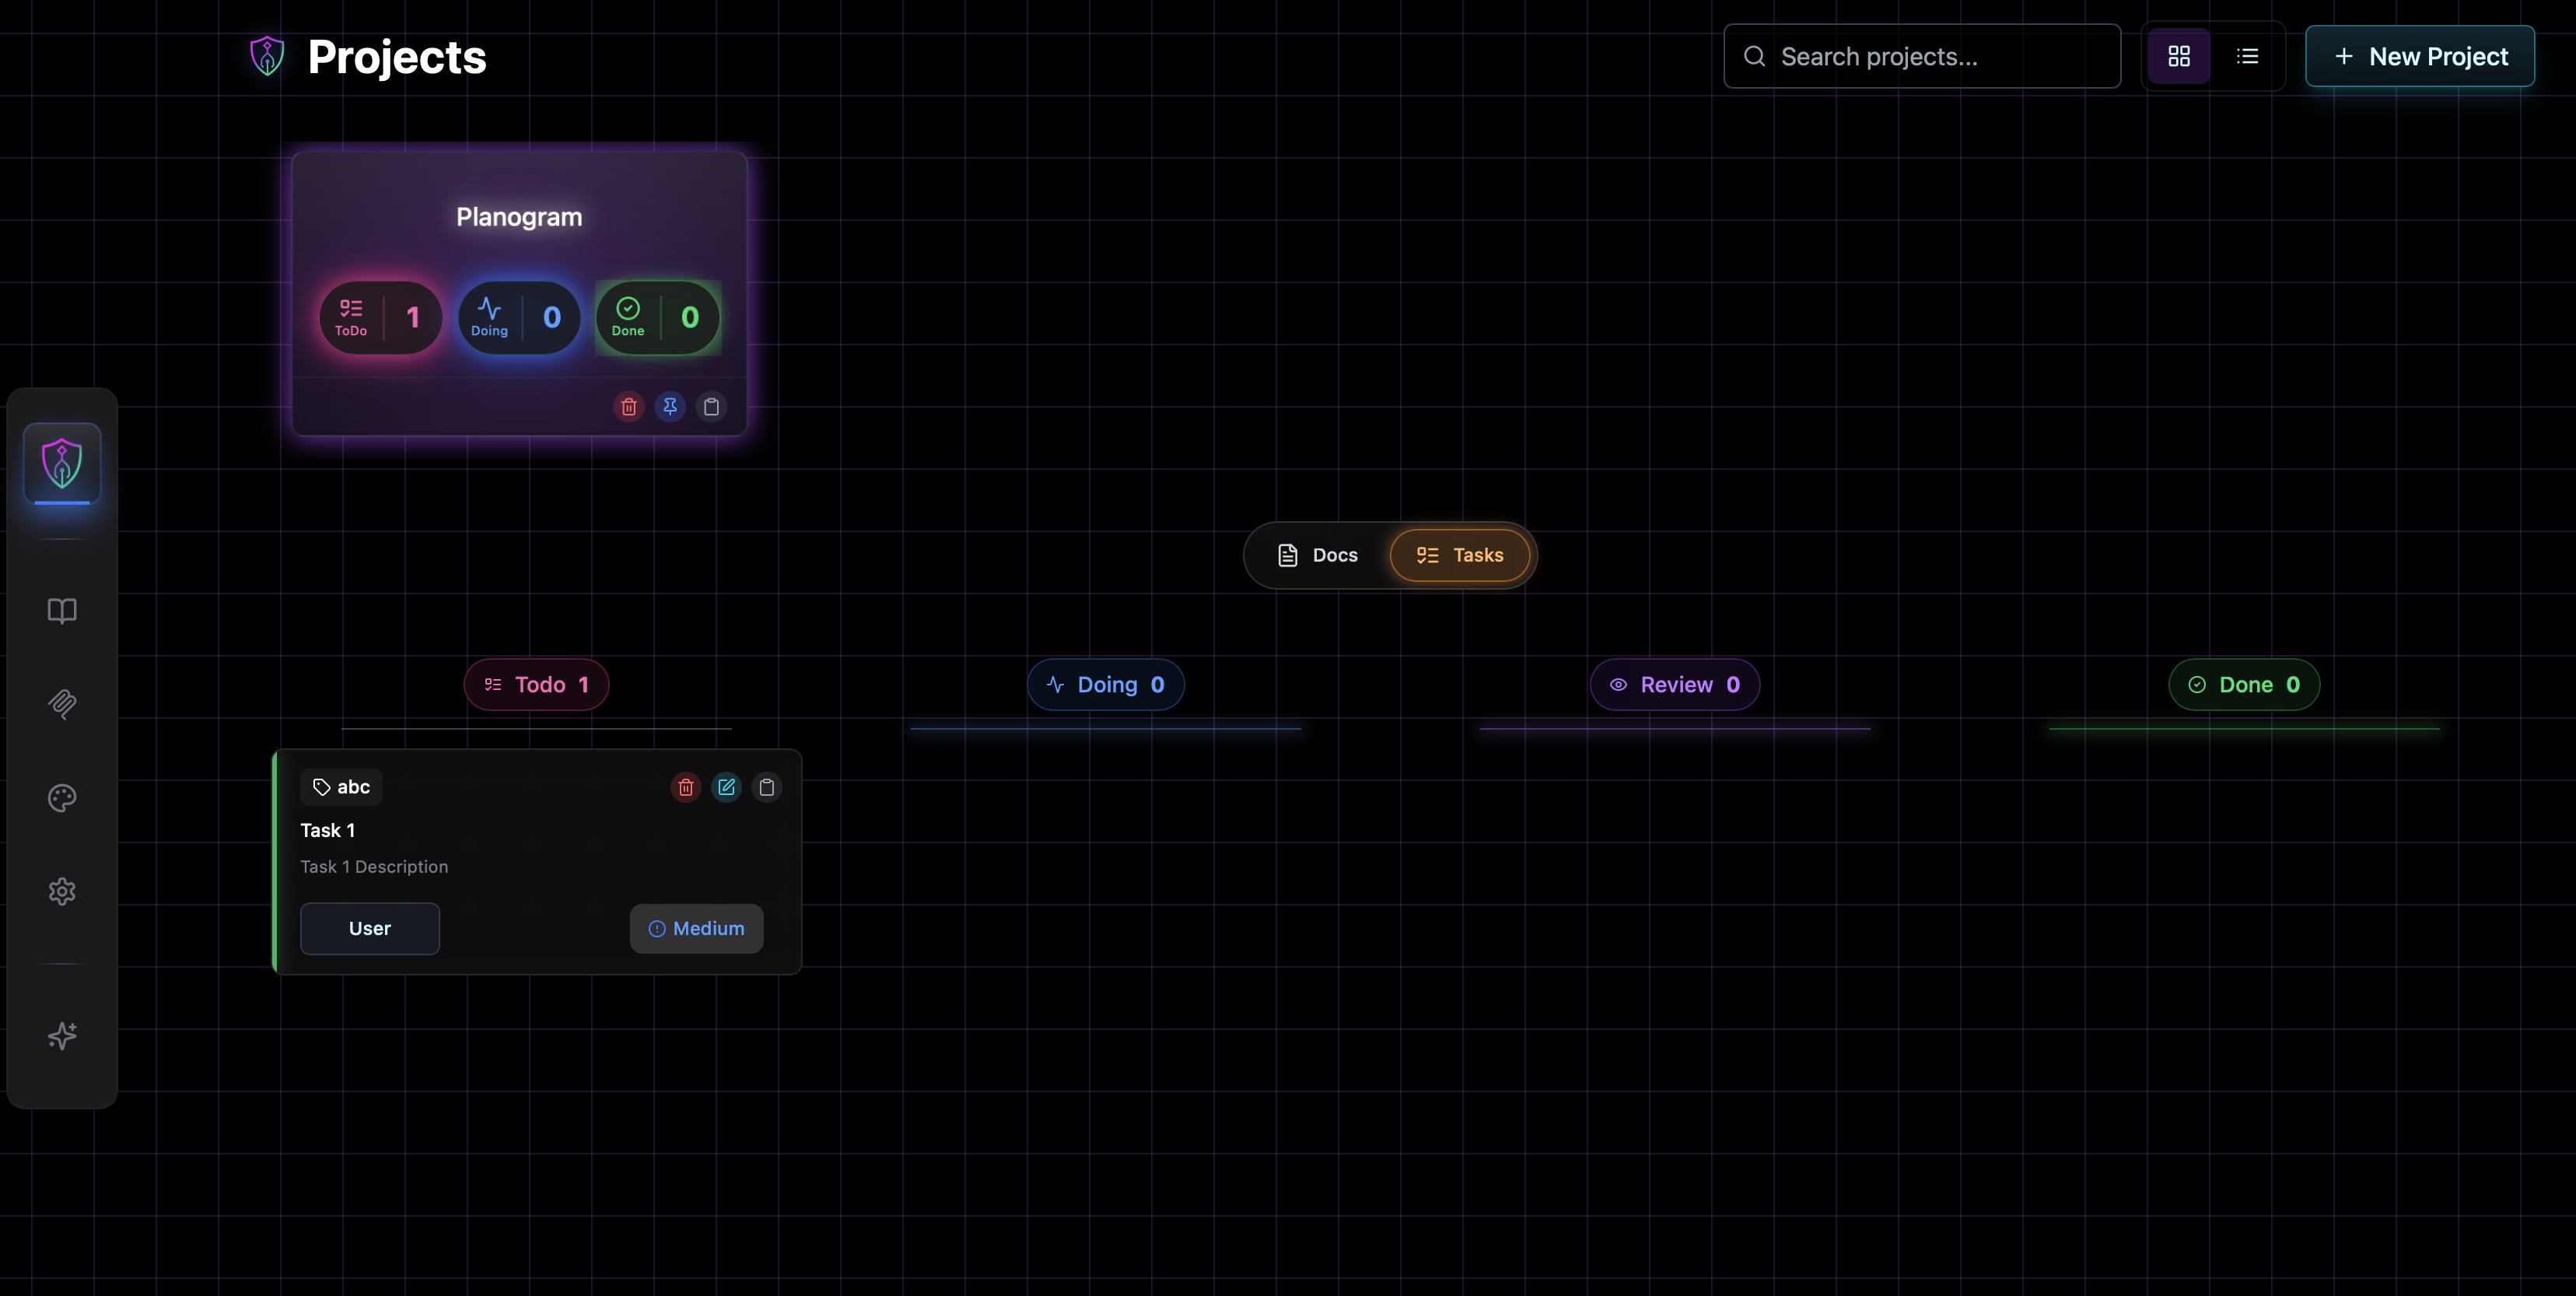Edit Task 1 using the pencil icon
The height and width of the screenshot is (1296, 2576).
tap(726, 787)
